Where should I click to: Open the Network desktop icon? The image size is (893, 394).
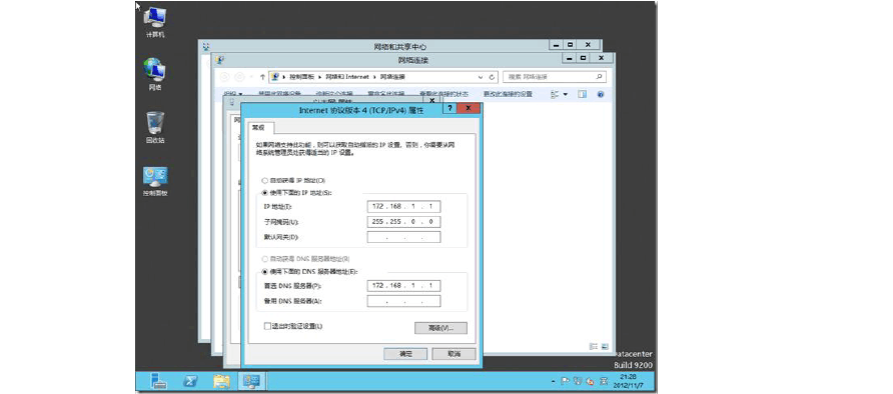(155, 75)
